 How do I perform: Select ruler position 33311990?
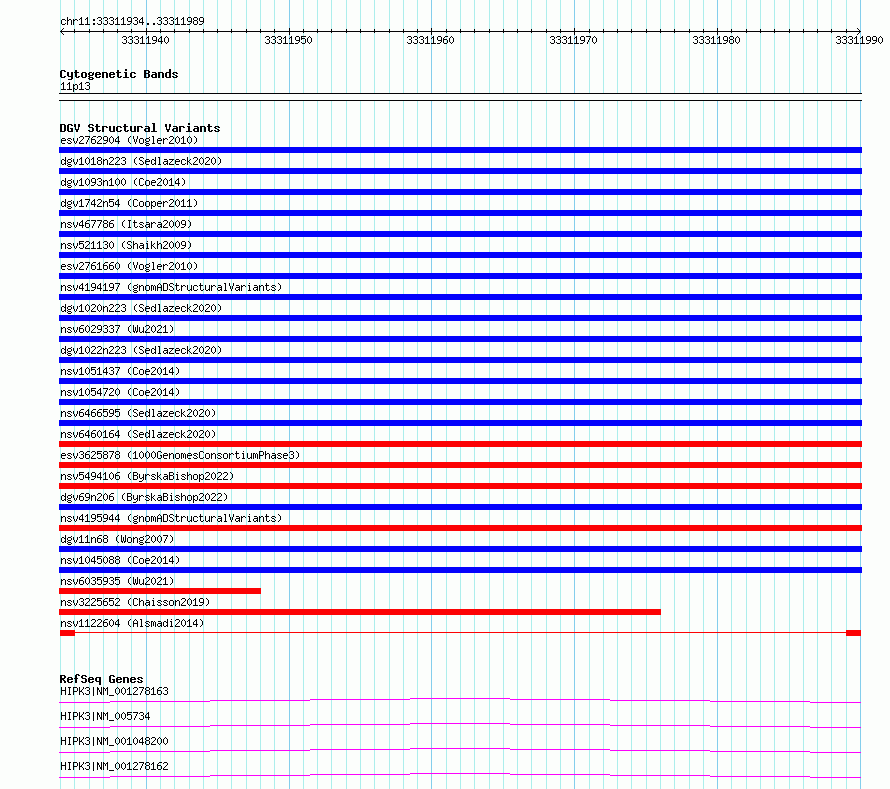tap(859, 40)
